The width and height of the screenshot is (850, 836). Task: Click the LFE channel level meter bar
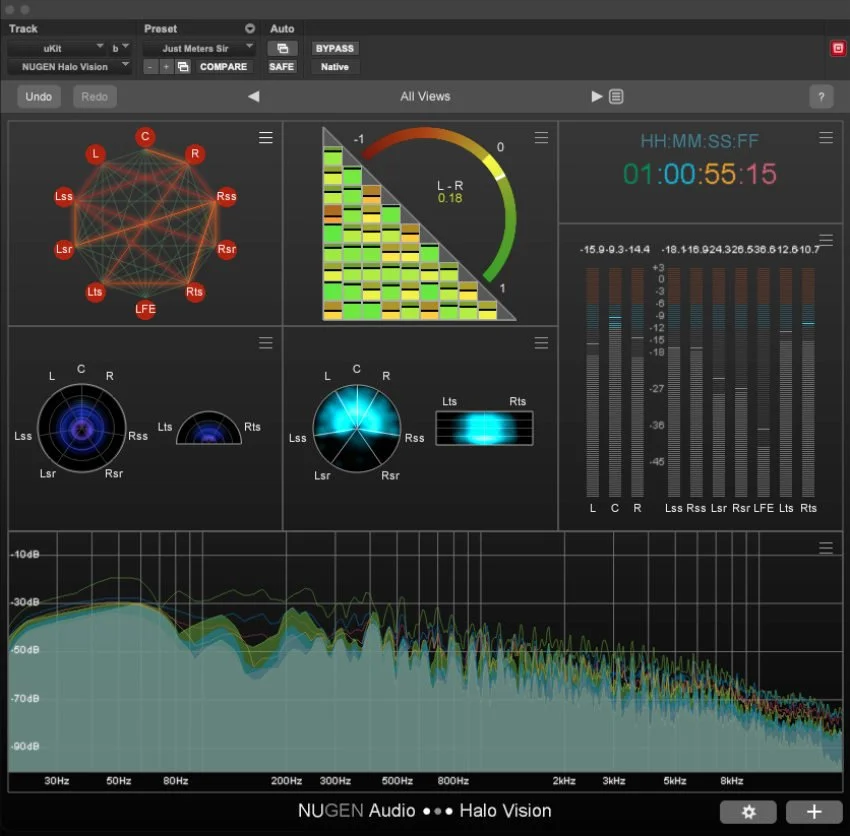[763, 382]
